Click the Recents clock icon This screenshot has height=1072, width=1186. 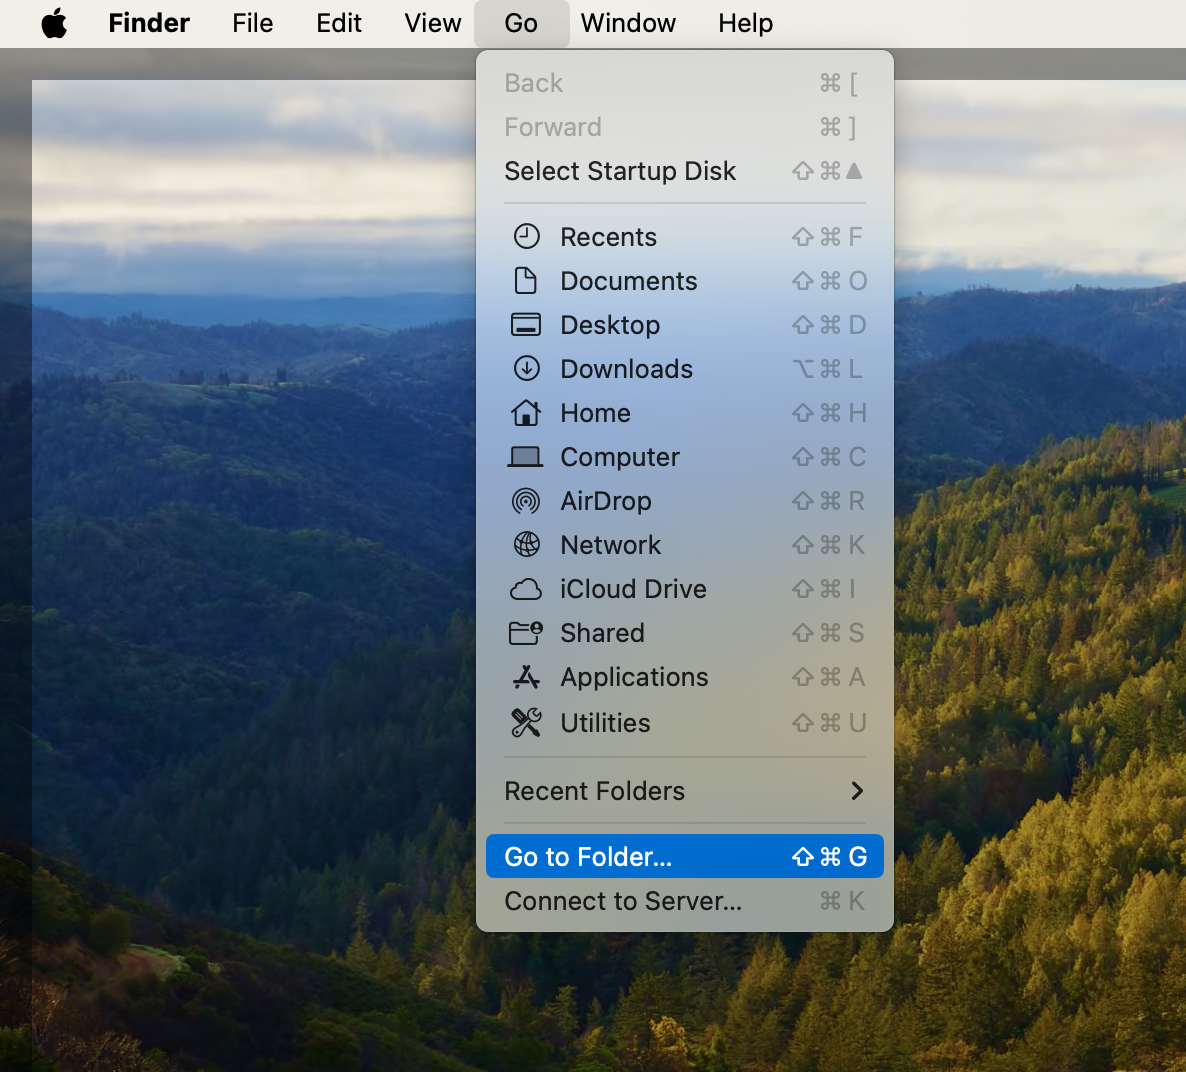tap(526, 237)
